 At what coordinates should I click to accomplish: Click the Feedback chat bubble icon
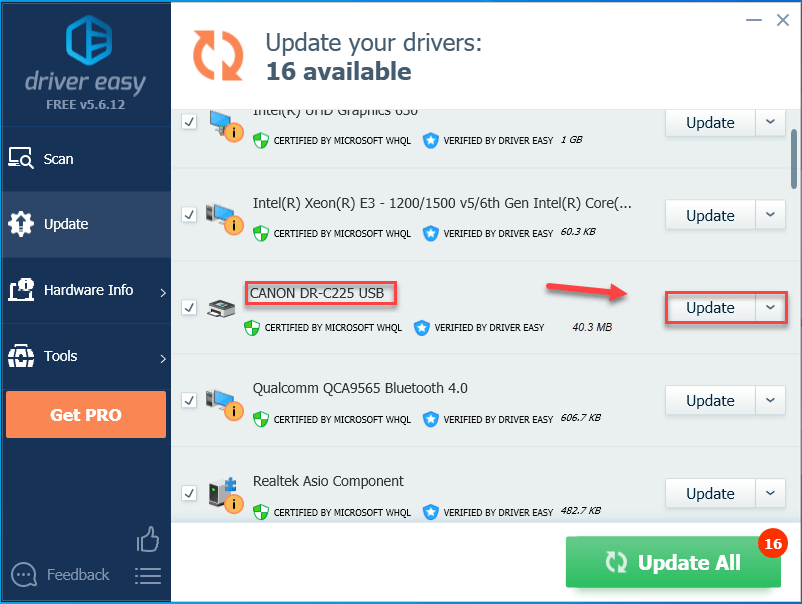(24, 575)
